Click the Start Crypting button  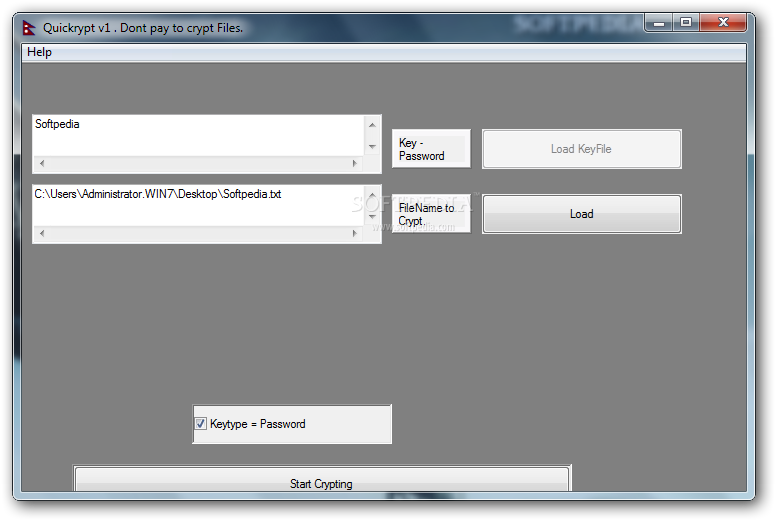322,480
